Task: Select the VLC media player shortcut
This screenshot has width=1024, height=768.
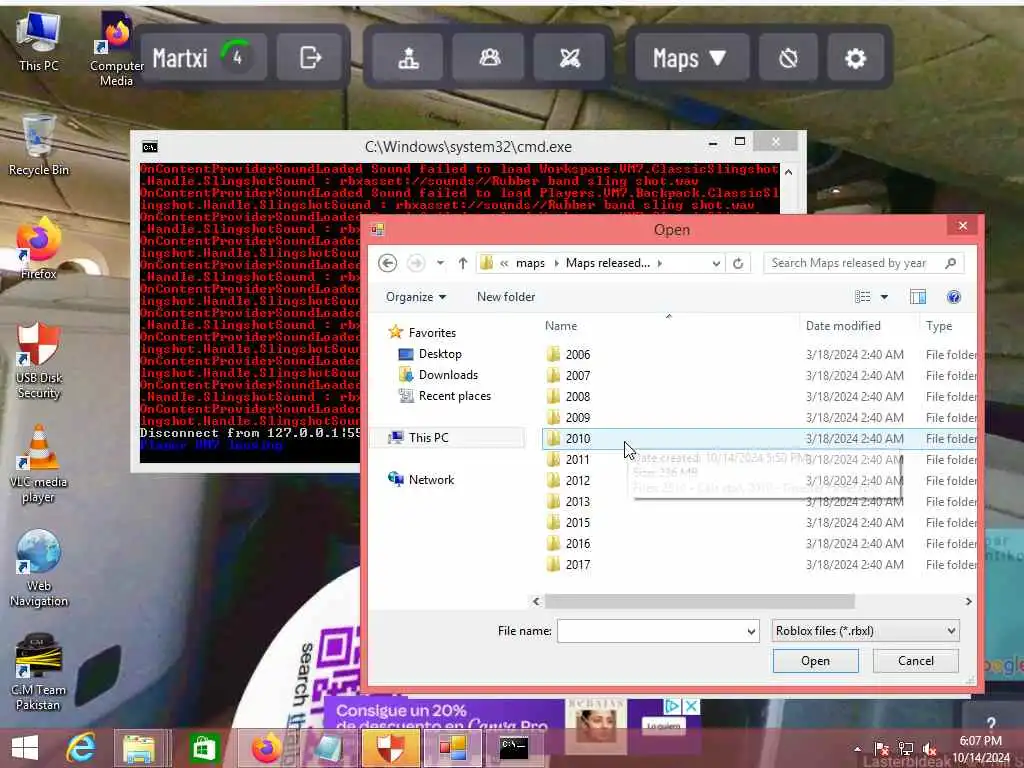Action: pos(39,464)
